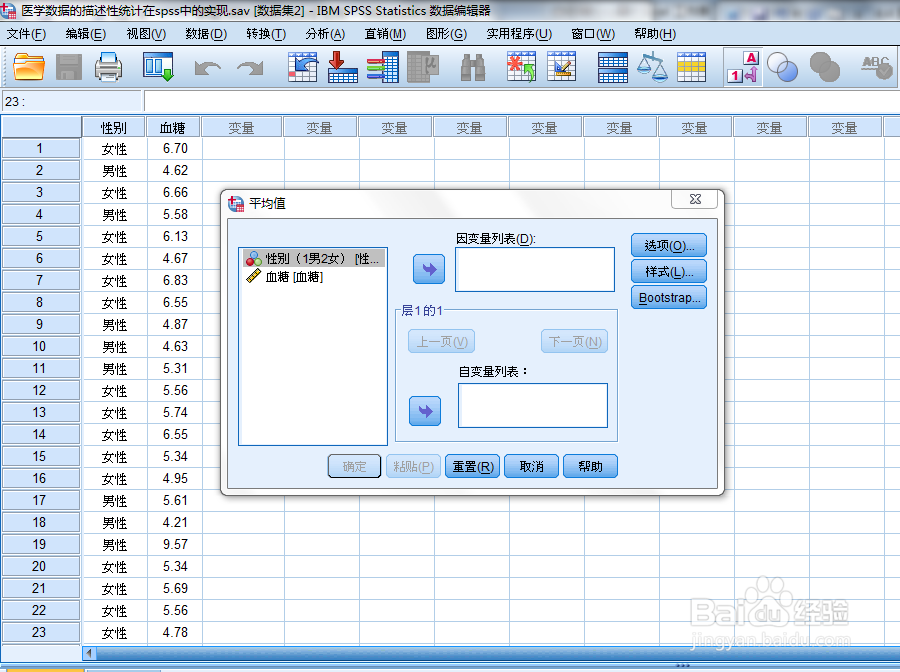Screen dimensions: 900x672
Task: Click the Go to case icon
Action: click(x=303, y=67)
